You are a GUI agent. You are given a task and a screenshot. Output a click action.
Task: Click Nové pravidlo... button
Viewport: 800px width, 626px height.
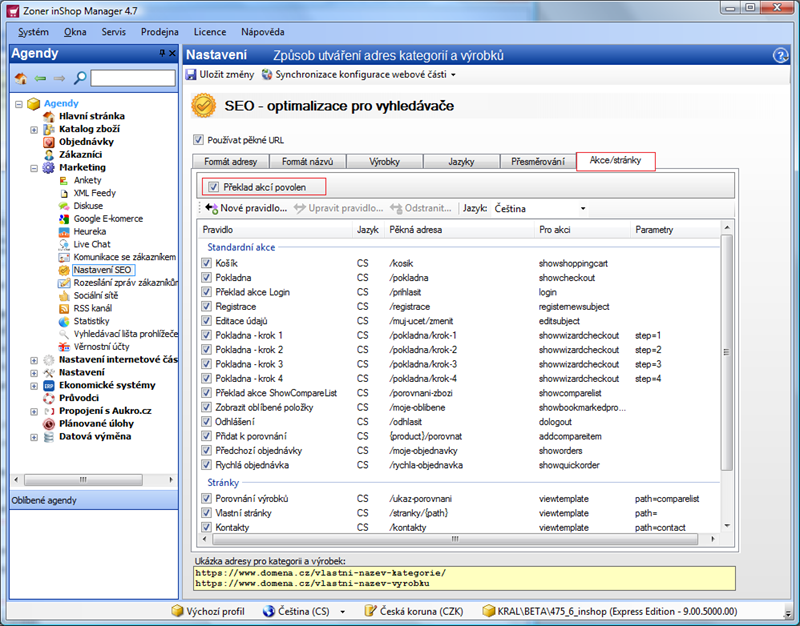(x=246, y=208)
